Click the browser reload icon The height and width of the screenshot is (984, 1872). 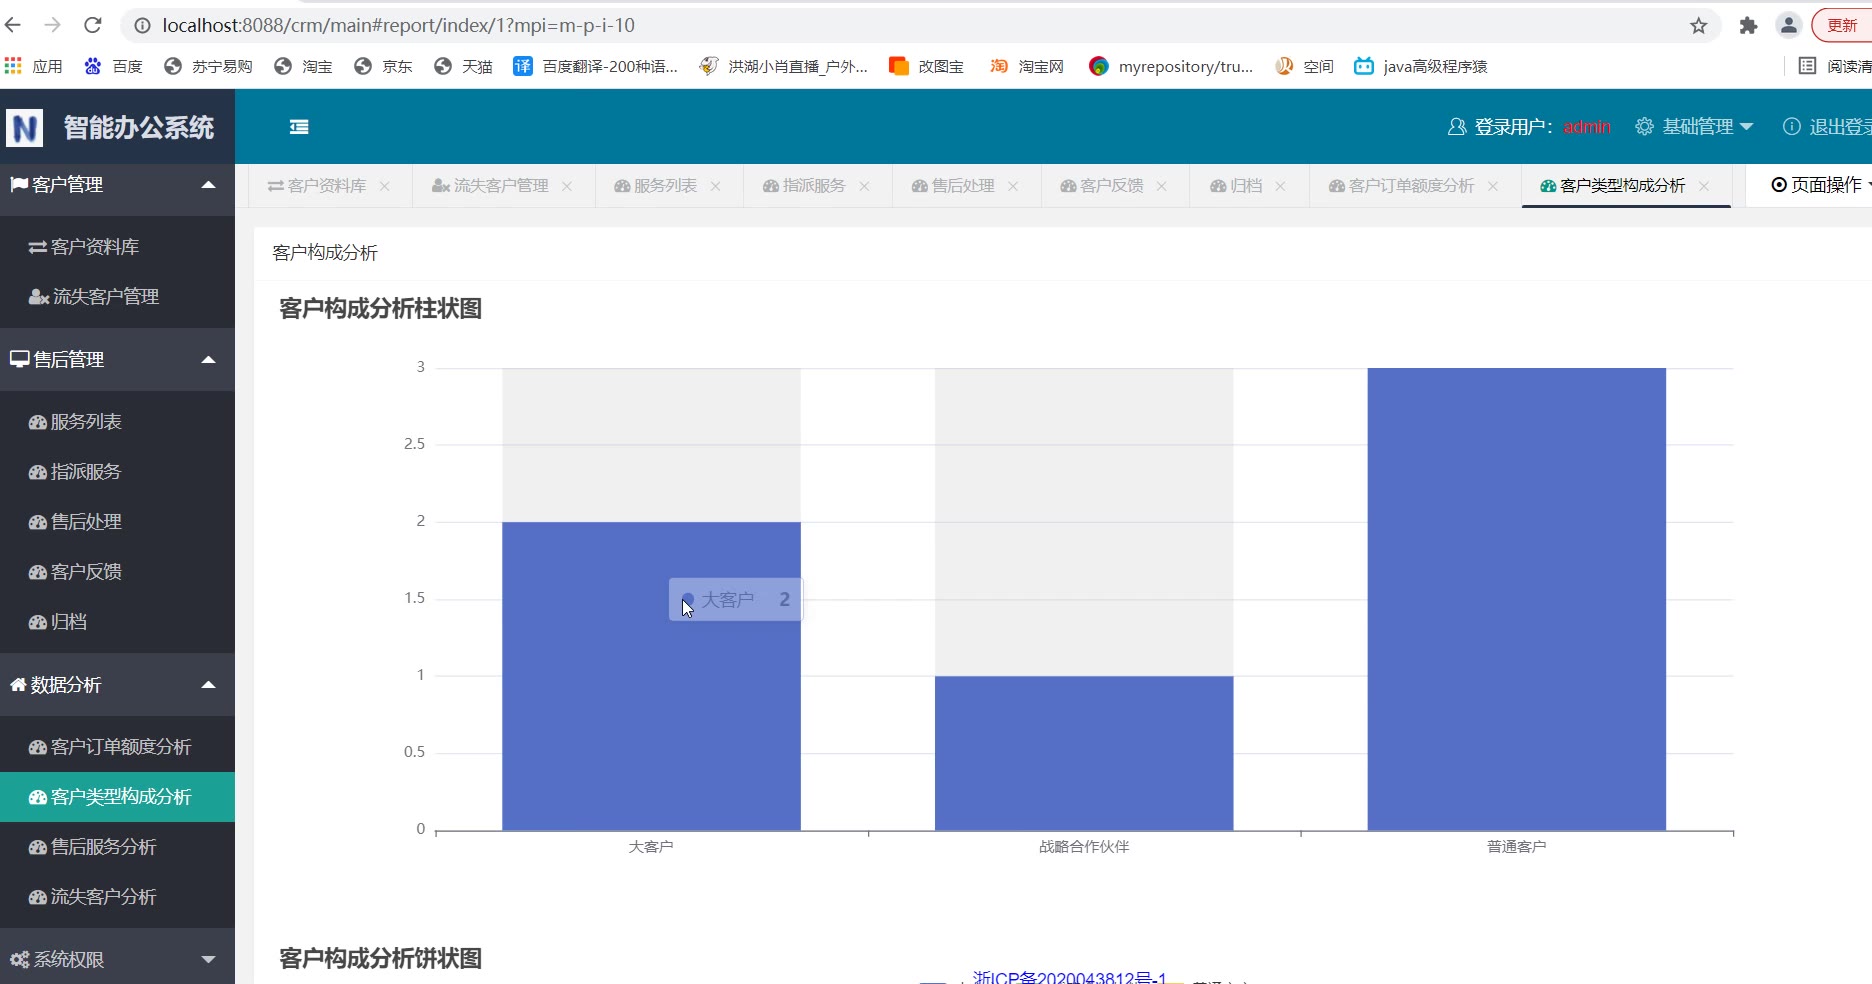coord(93,25)
